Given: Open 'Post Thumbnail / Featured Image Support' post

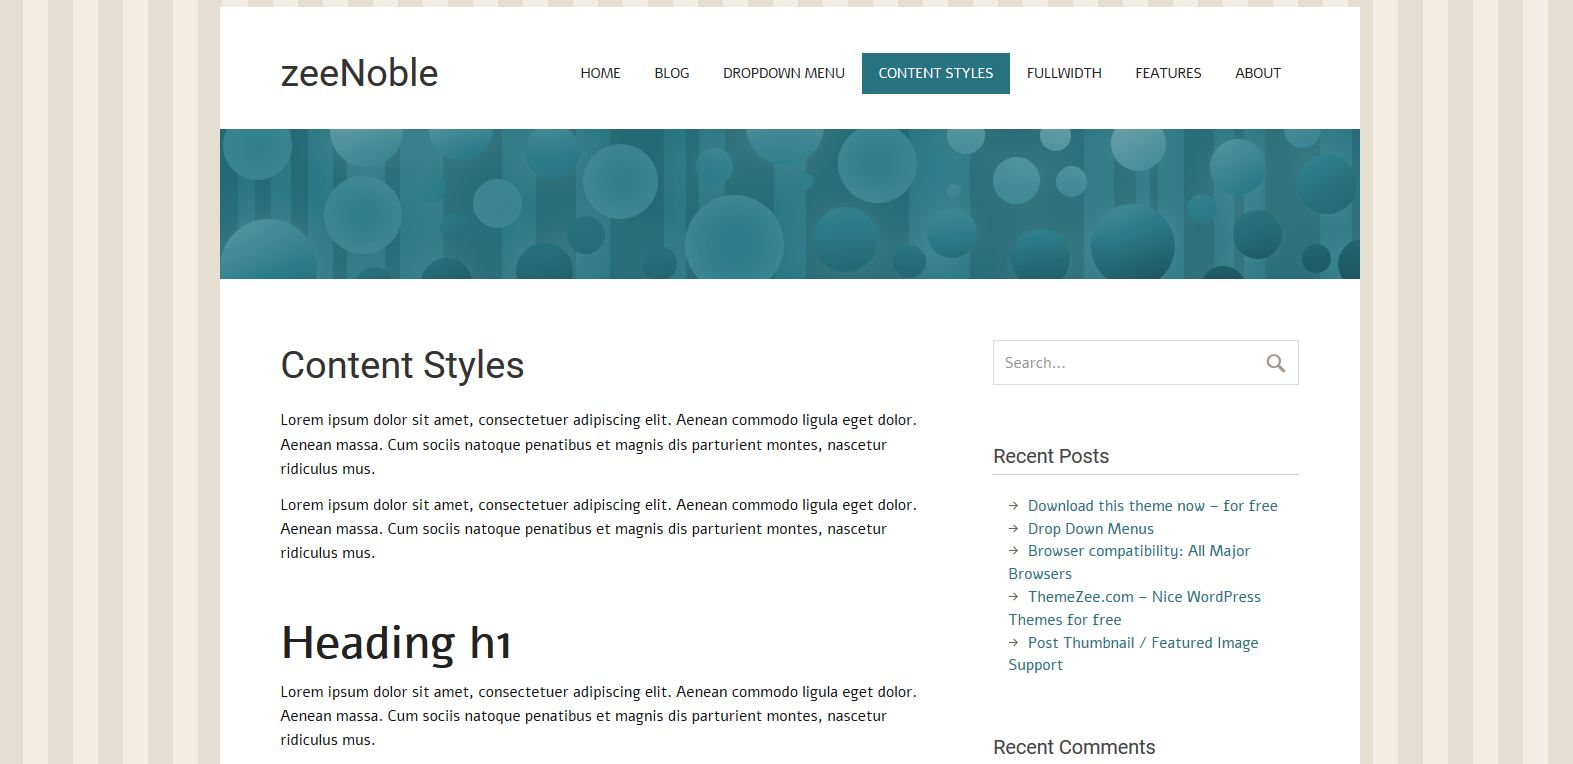Looking at the screenshot, I should [1142, 643].
